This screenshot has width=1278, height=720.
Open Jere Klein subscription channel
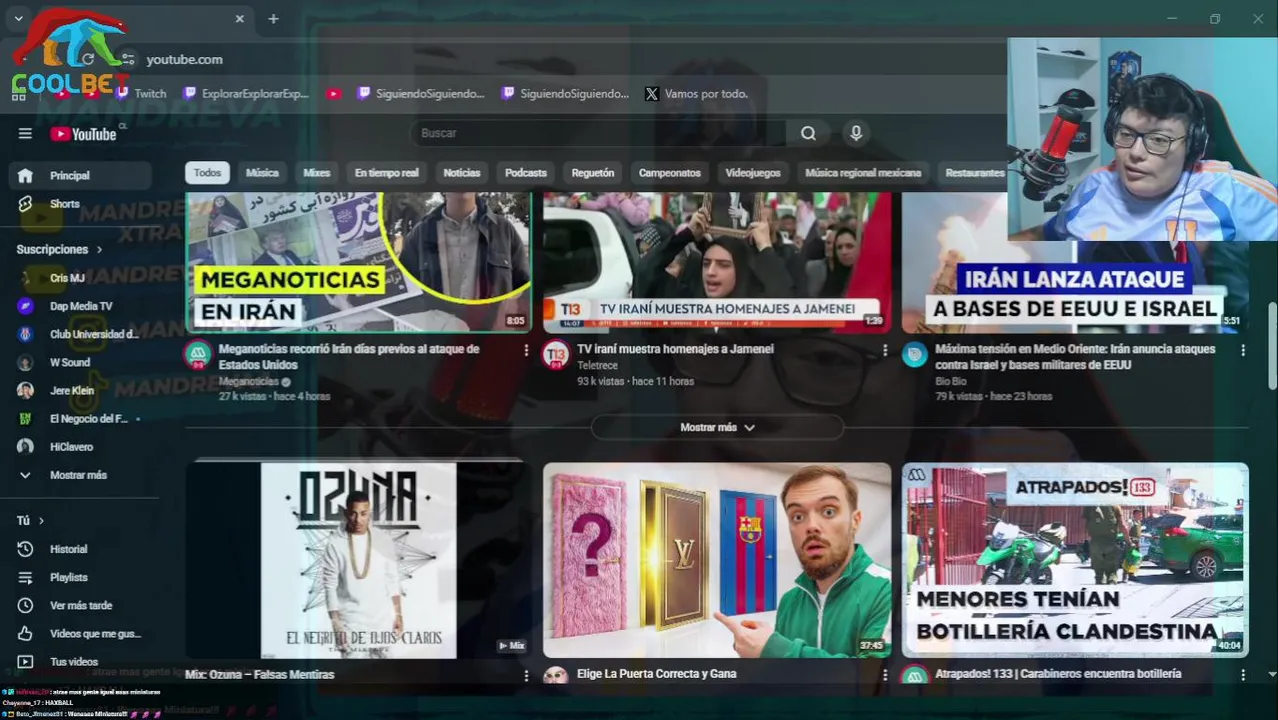80,390
